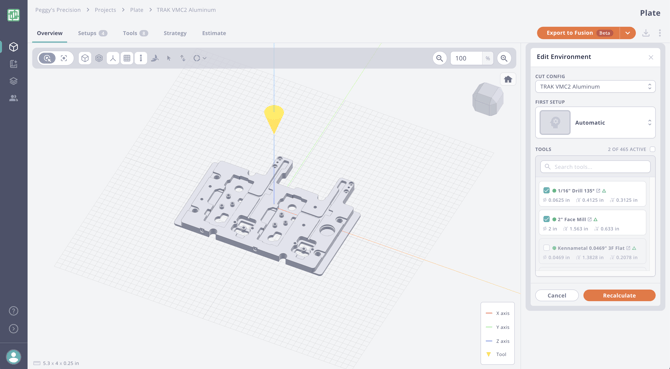Image resolution: width=670 pixels, height=369 pixels.
Task: Switch to the Estimate tab
Action: [214, 33]
